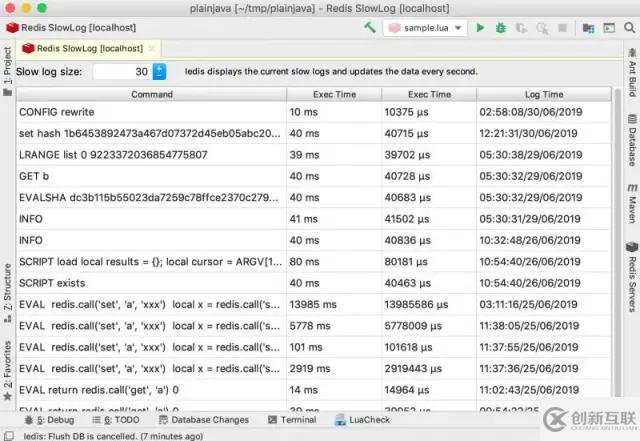Open the LuaCheck tool window
The image size is (640, 441).
(x=362, y=420)
